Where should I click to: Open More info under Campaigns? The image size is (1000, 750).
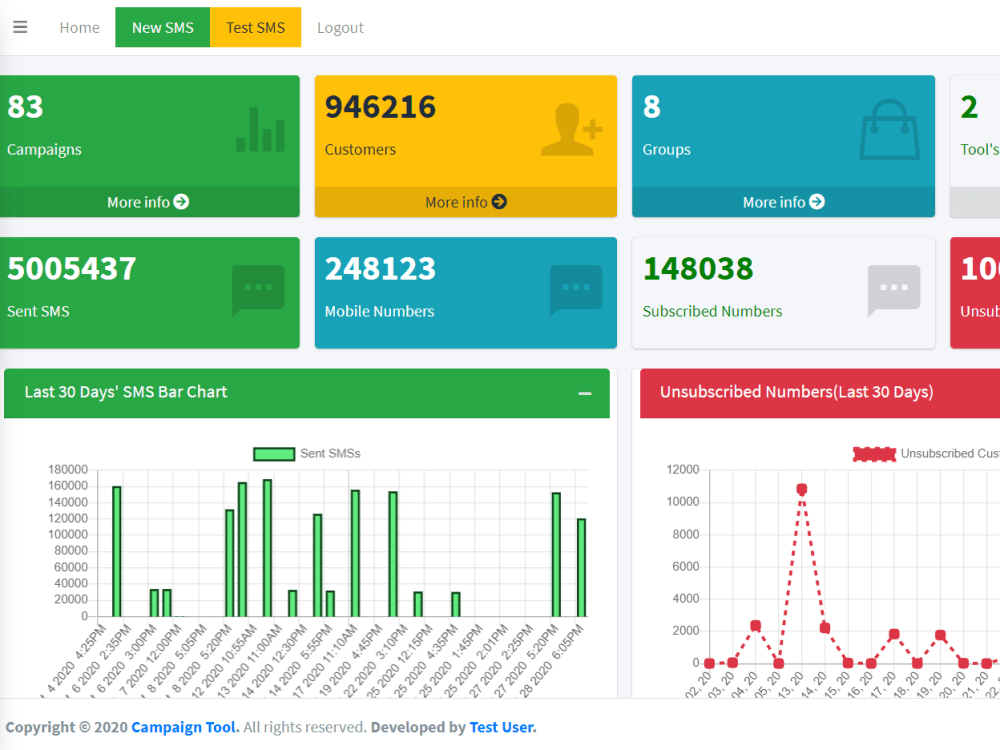pos(148,202)
